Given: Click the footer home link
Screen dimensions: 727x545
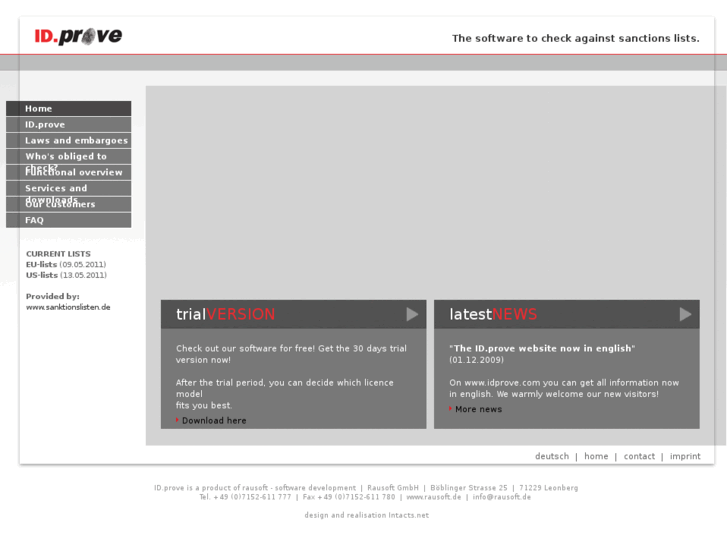Looking at the screenshot, I should pyautogui.click(x=596, y=456).
